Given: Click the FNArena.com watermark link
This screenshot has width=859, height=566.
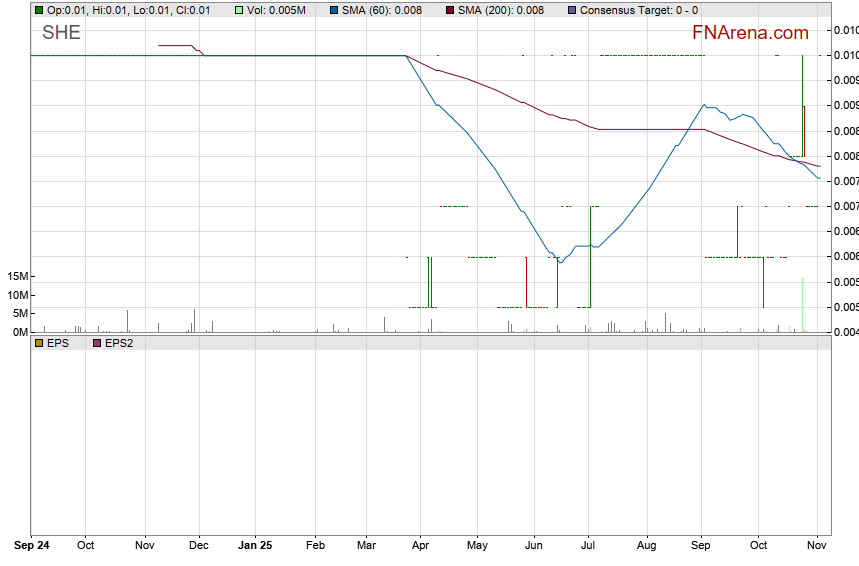Looking at the screenshot, I should point(750,33).
